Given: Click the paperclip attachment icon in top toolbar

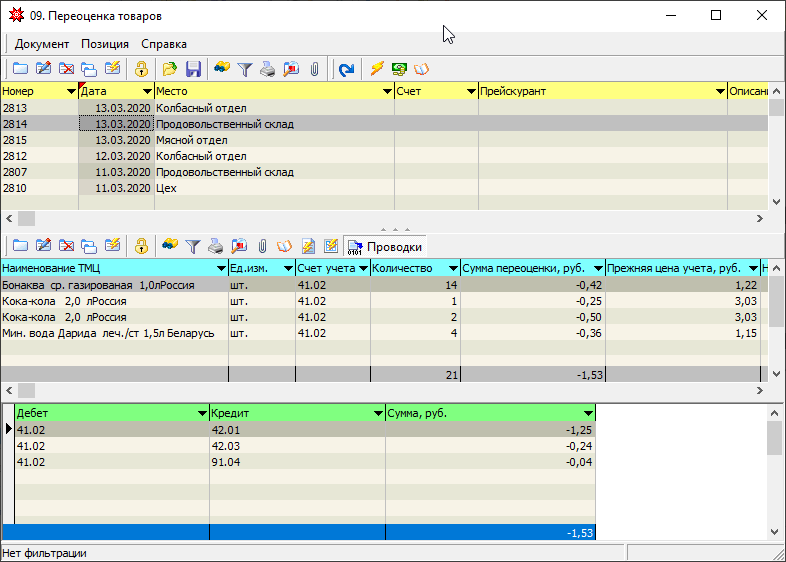Looking at the screenshot, I should coord(314,69).
